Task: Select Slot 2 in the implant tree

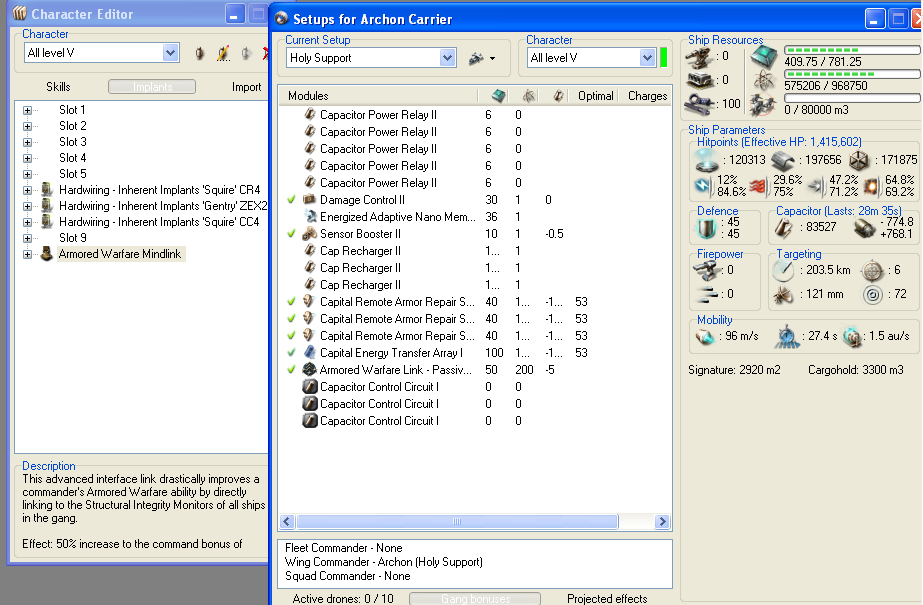Action: click(72, 126)
